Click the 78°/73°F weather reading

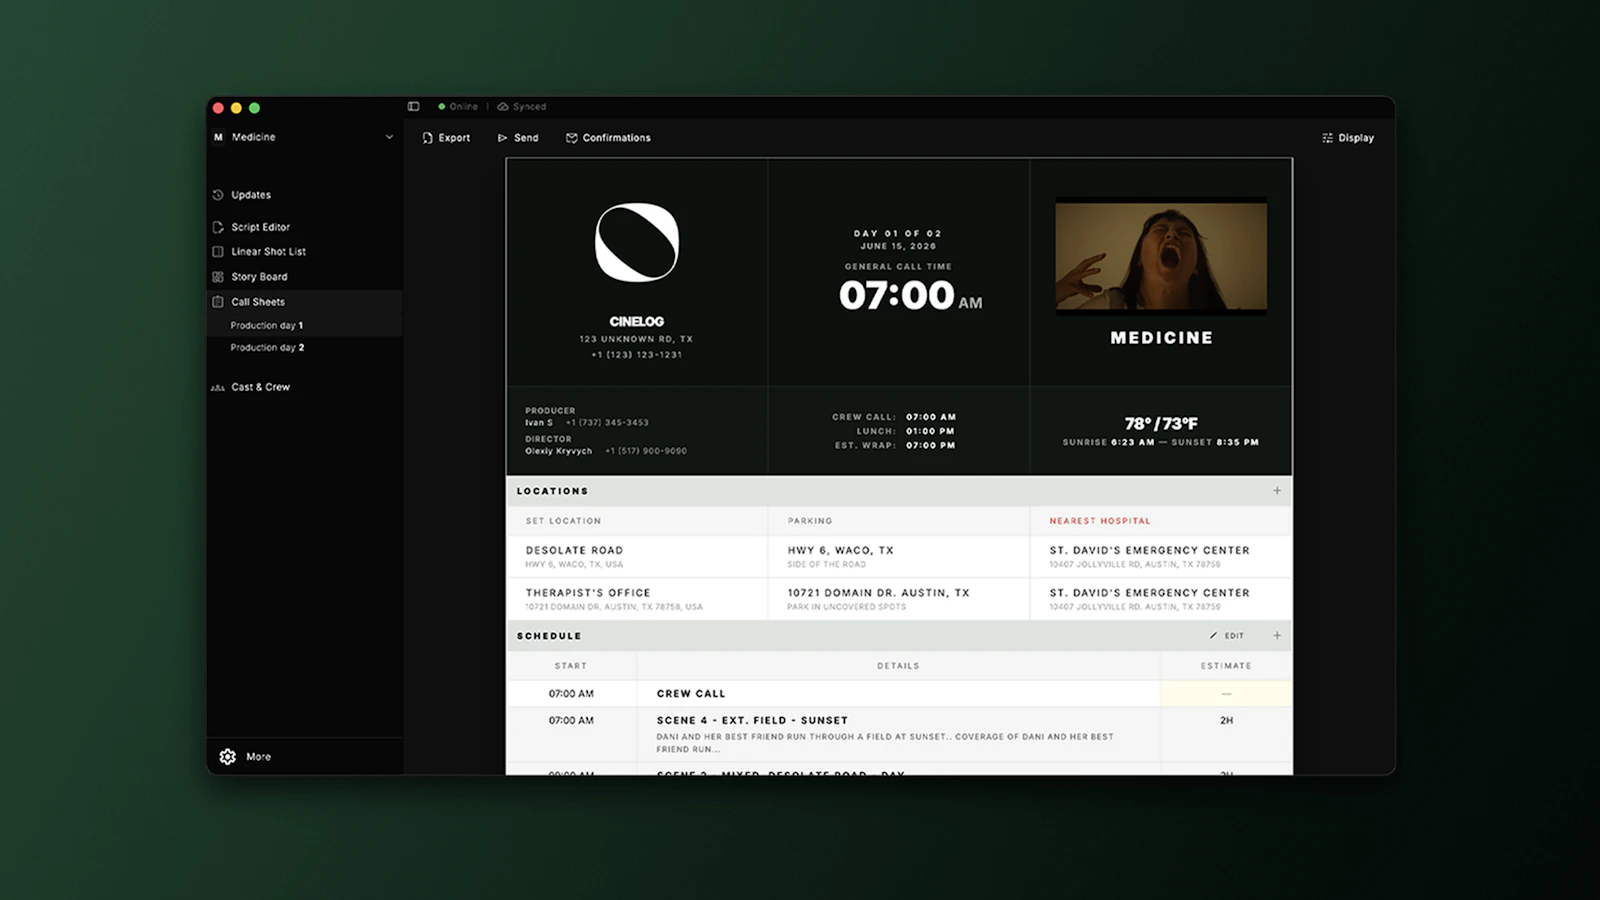(x=1161, y=424)
